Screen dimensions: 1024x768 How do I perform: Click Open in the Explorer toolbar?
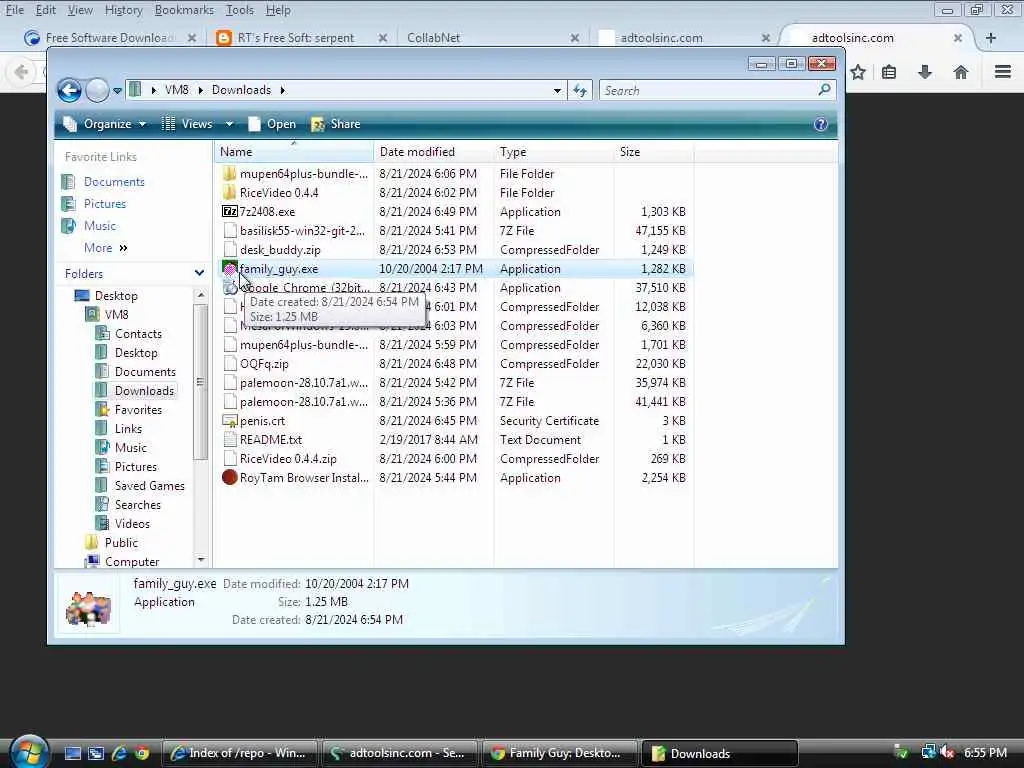(x=272, y=124)
